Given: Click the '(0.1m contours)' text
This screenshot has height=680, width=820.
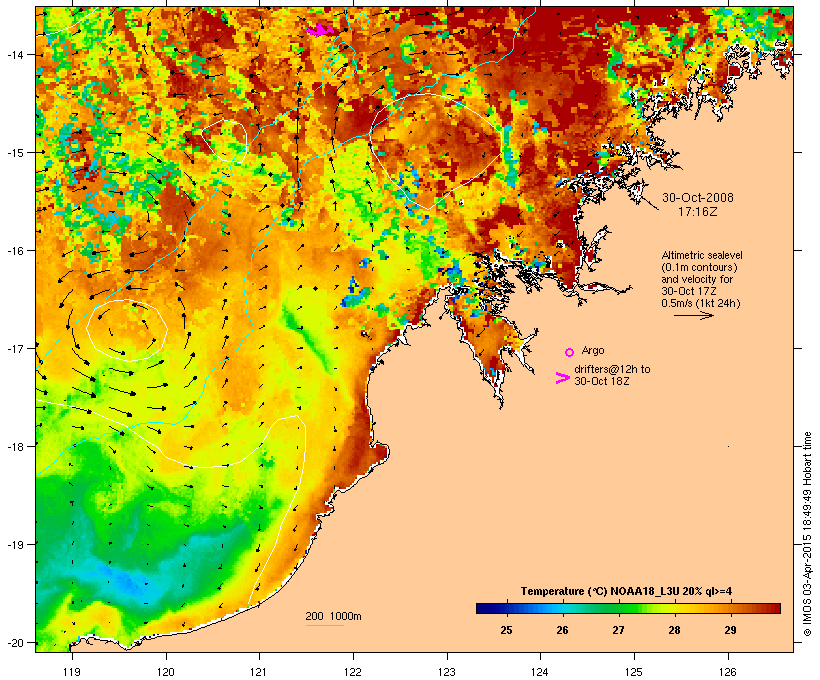Looking at the screenshot, I should tap(699, 267).
